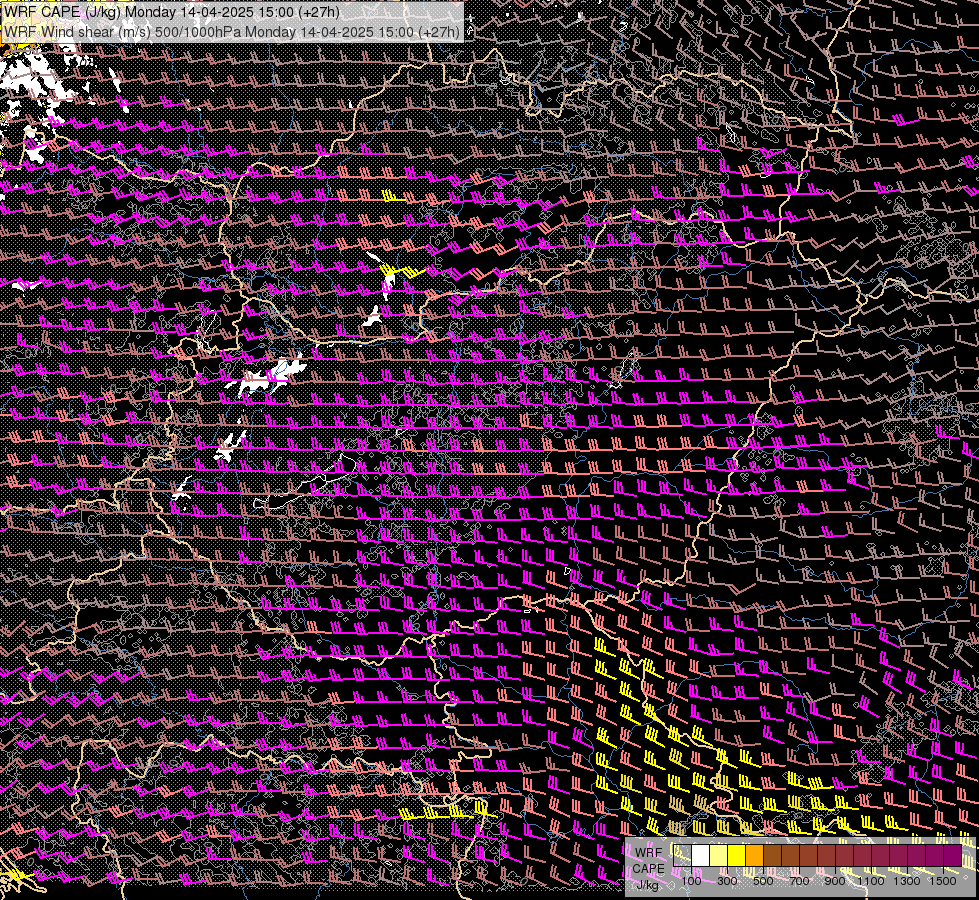Click the J/kg unit label in legend

point(647,885)
